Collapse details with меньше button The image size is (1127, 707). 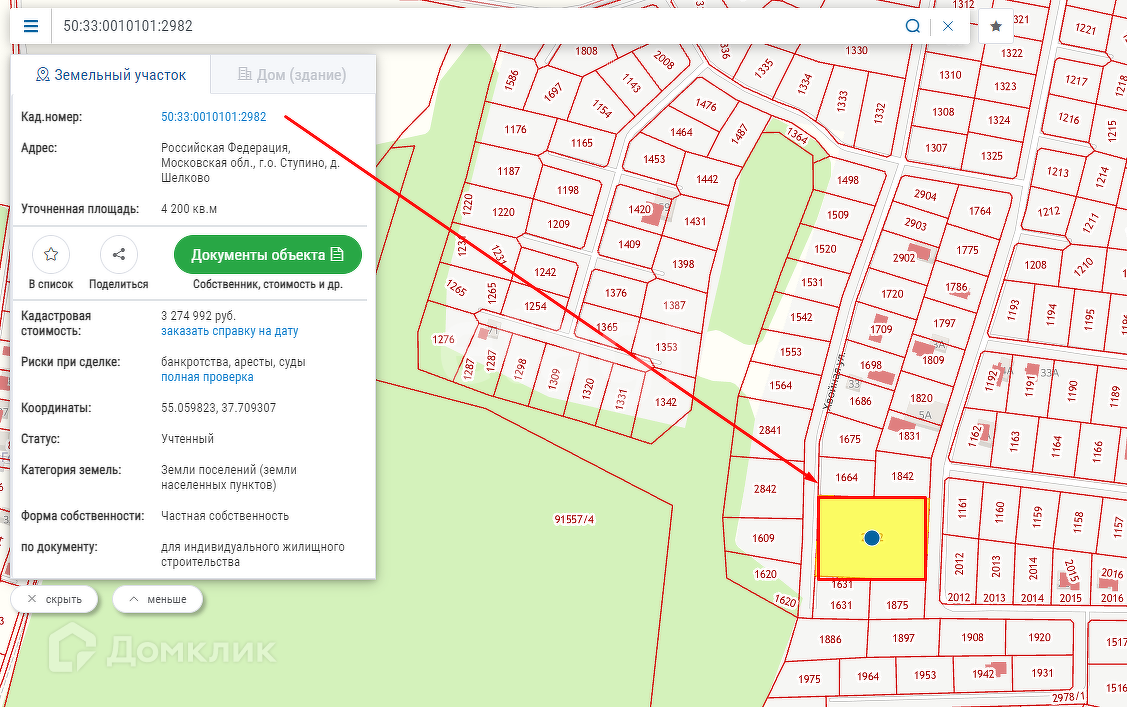[x=157, y=599]
